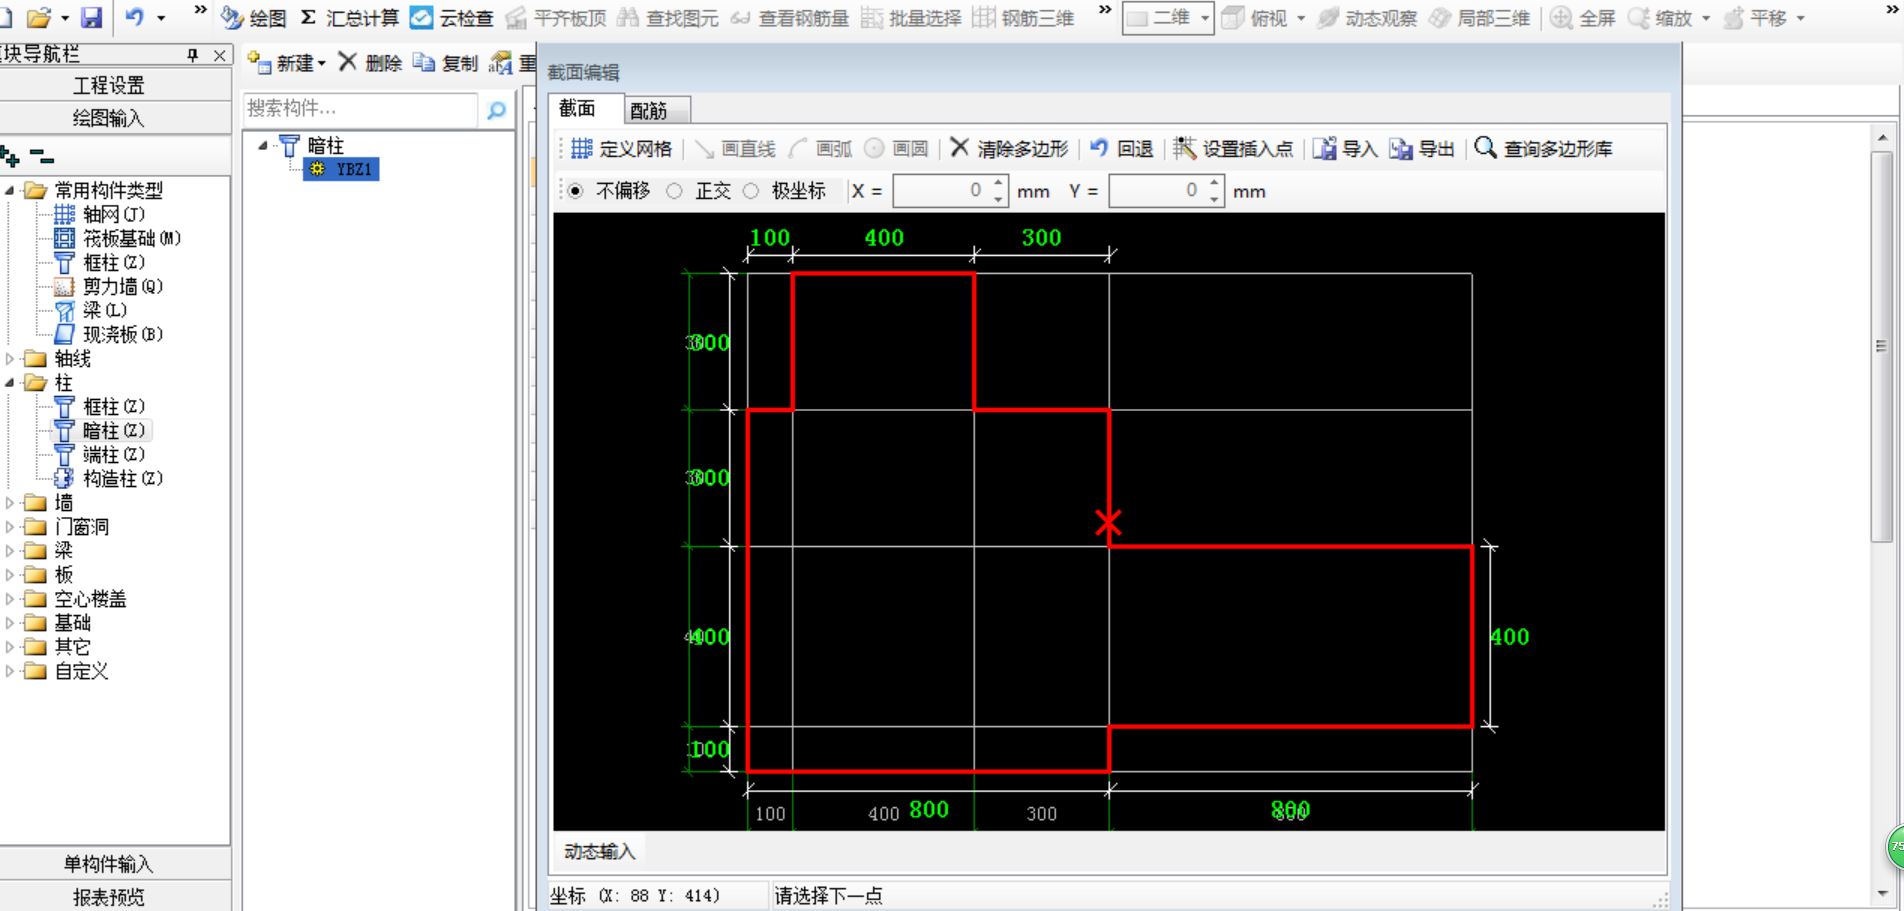Viewport: 1904px width, 911px height.
Task: Click 平移 pan tool
Action: click(x=1755, y=18)
